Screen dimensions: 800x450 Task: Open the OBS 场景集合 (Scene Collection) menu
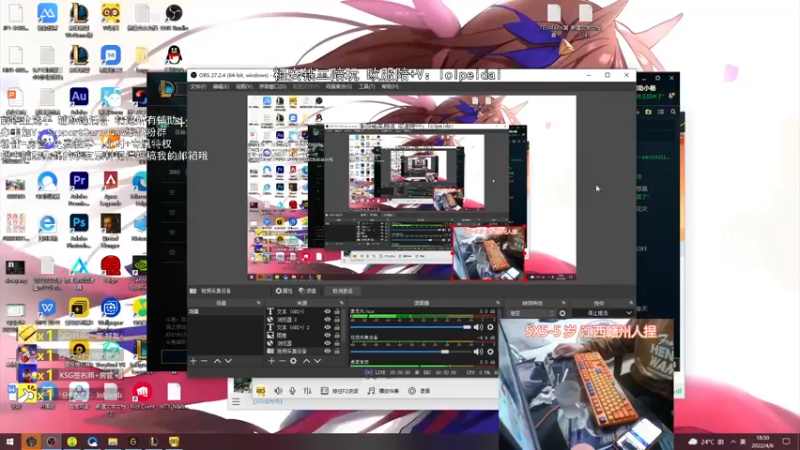[339, 87]
